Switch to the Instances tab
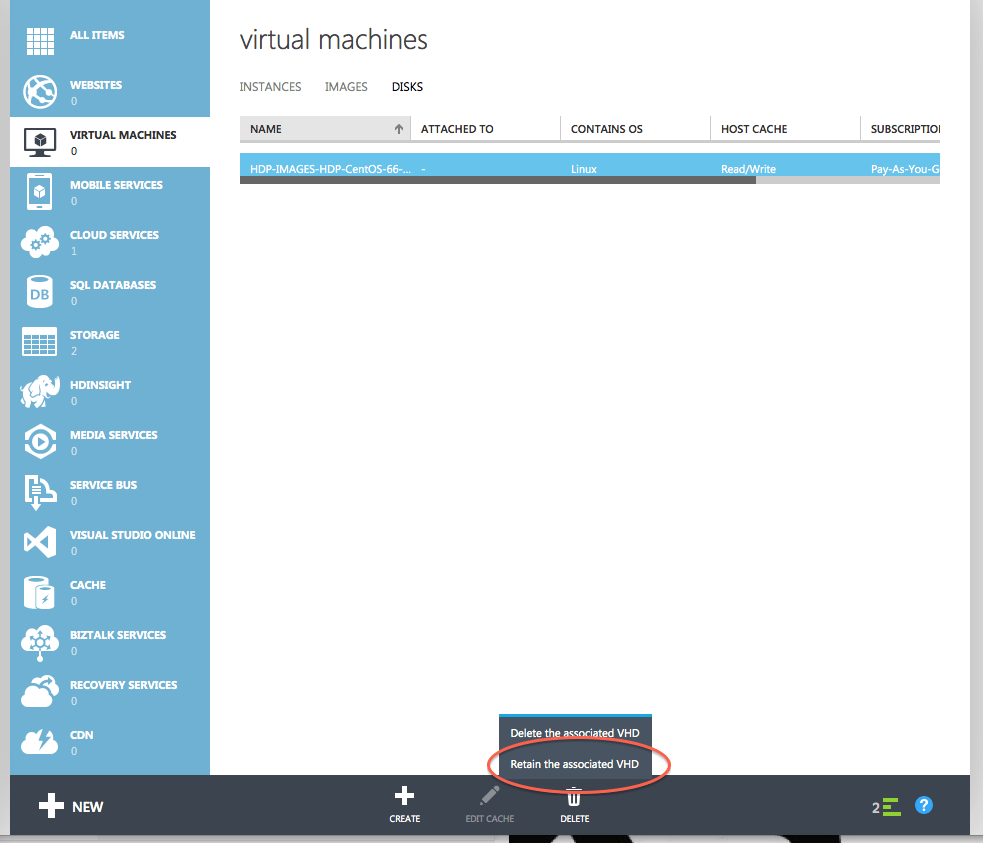Image resolution: width=983 pixels, height=843 pixels. 270,87
